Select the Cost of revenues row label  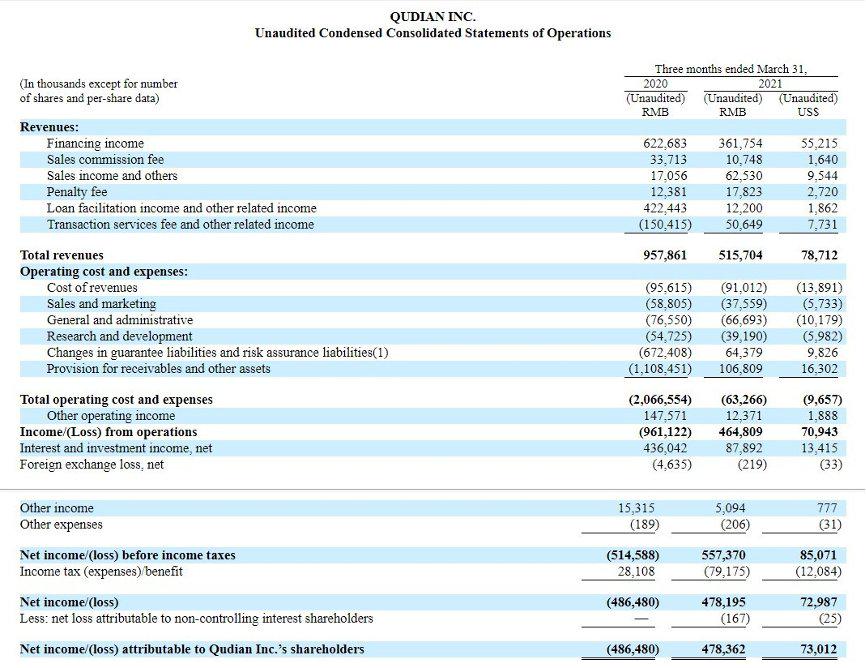click(x=92, y=288)
